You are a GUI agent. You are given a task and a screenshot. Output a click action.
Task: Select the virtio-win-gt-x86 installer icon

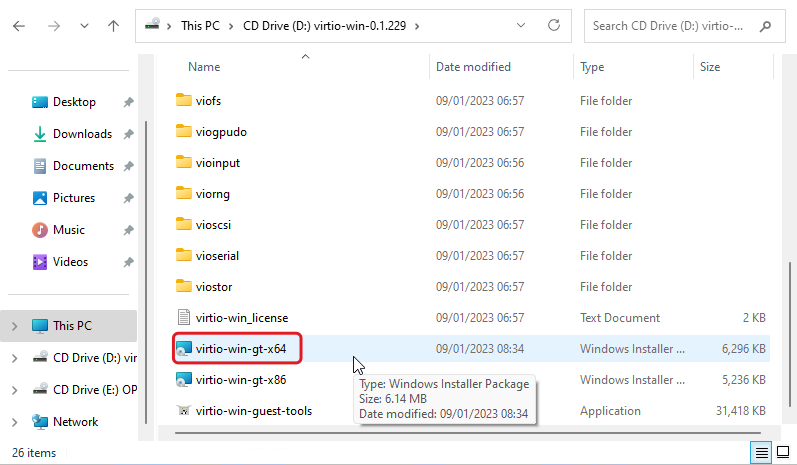[x=183, y=380]
